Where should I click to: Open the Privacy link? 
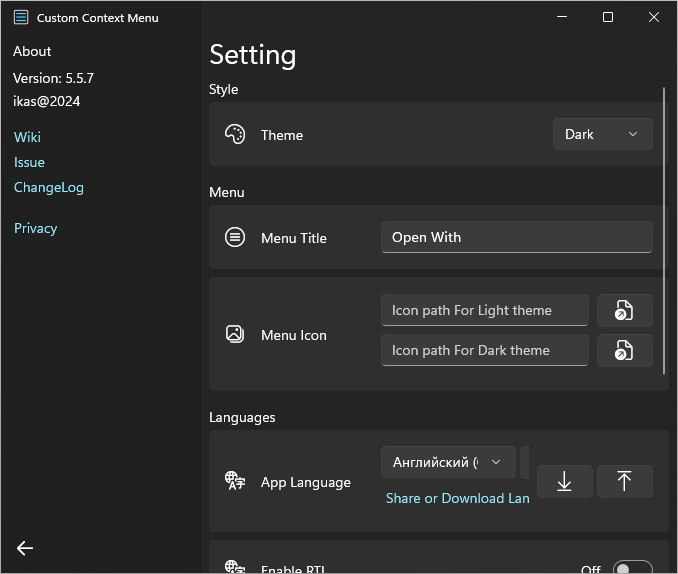(x=36, y=228)
